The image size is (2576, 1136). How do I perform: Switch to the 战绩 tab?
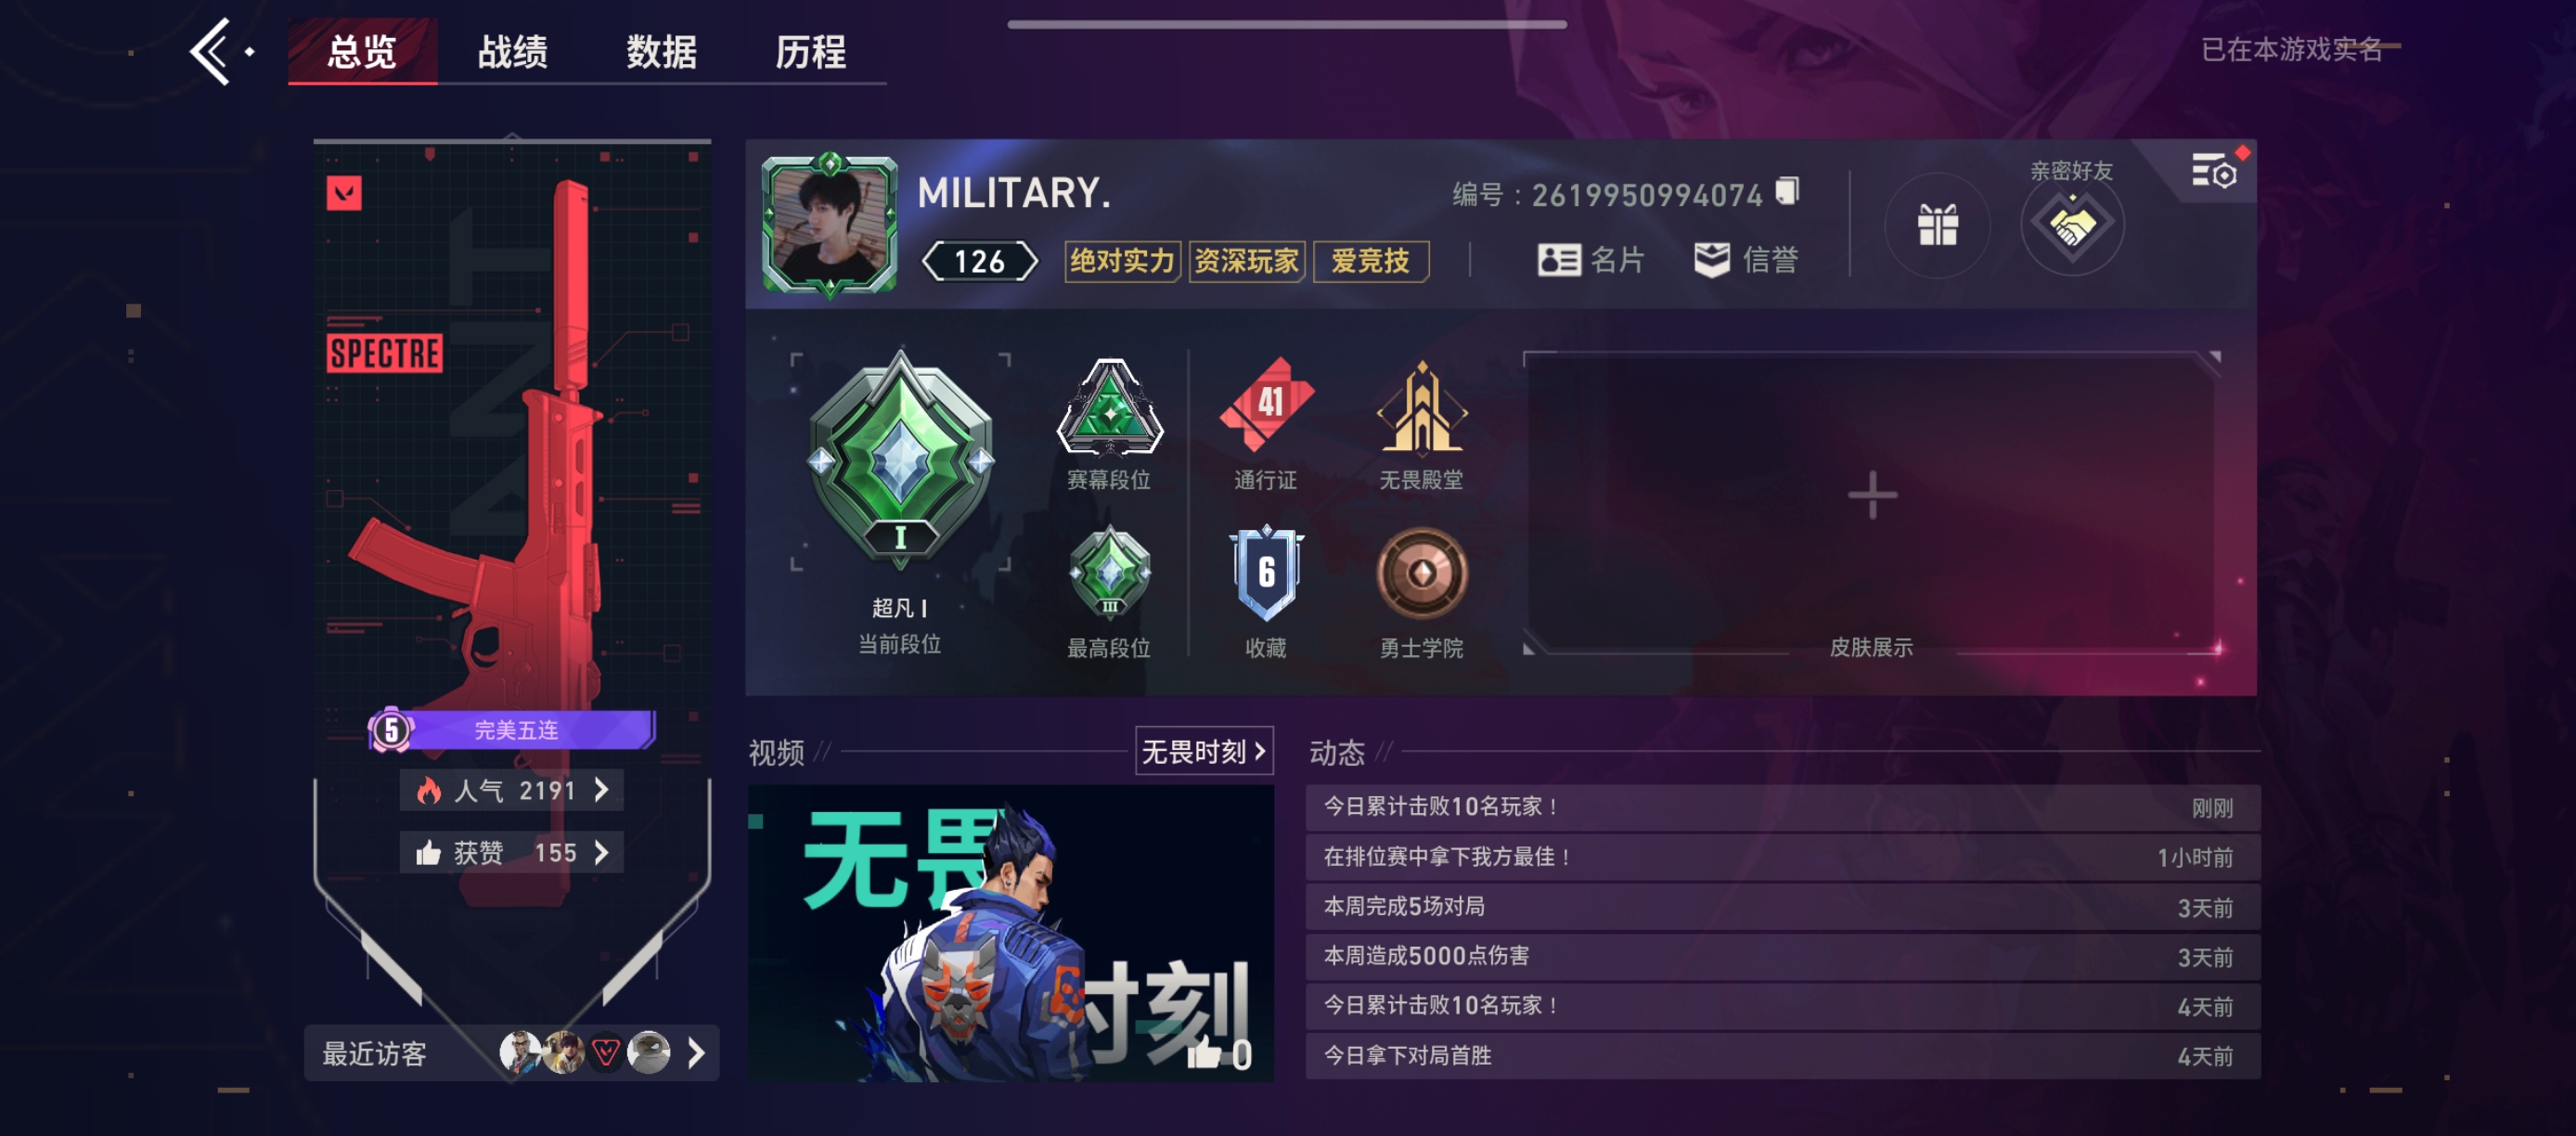click(512, 51)
